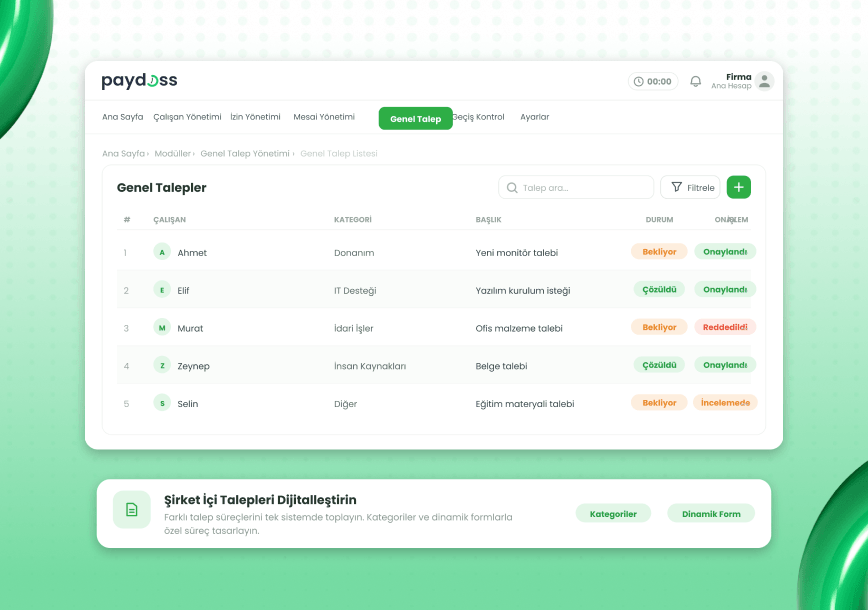Click the search magnifier icon
Image resolution: width=868 pixels, height=610 pixels.
tap(512, 188)
